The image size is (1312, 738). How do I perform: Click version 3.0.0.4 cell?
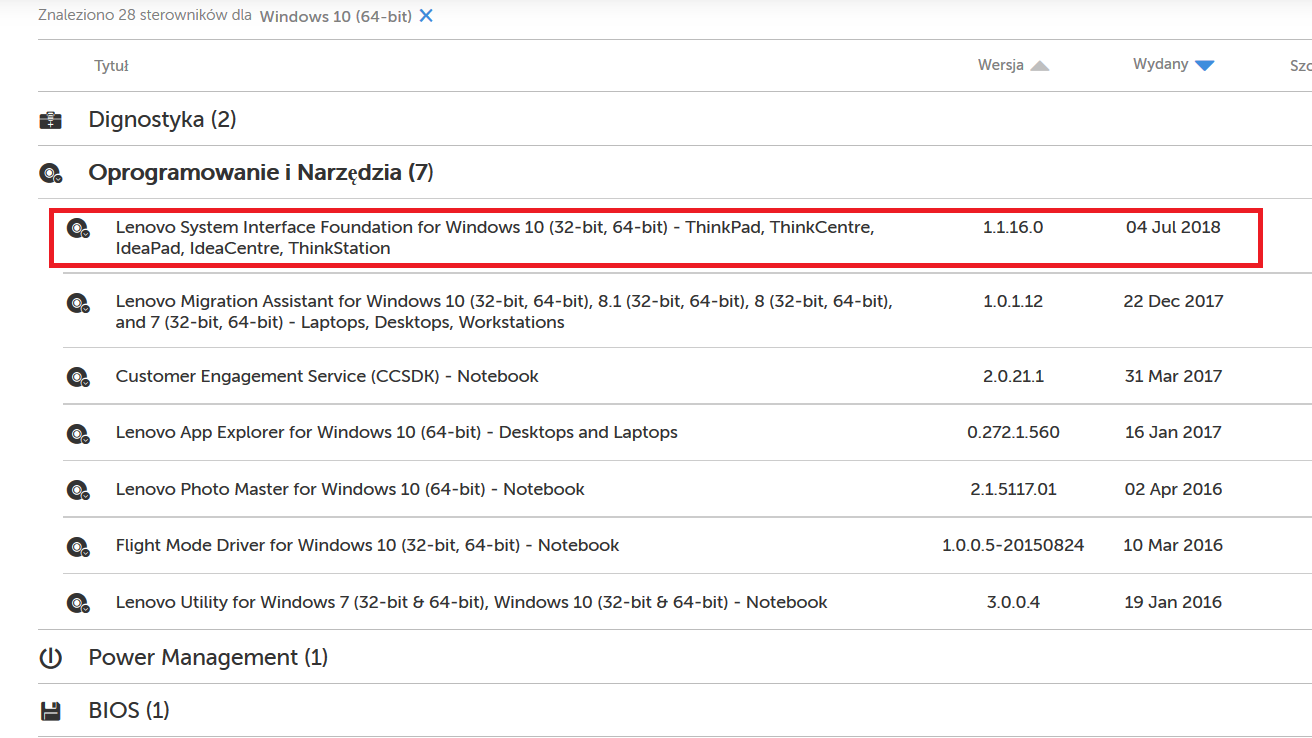click(x=1013, y=602)
